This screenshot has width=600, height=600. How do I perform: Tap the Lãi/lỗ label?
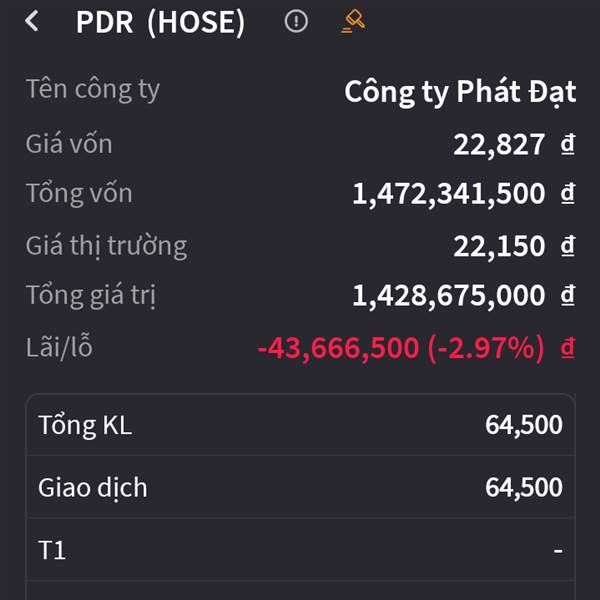[59, 346]
